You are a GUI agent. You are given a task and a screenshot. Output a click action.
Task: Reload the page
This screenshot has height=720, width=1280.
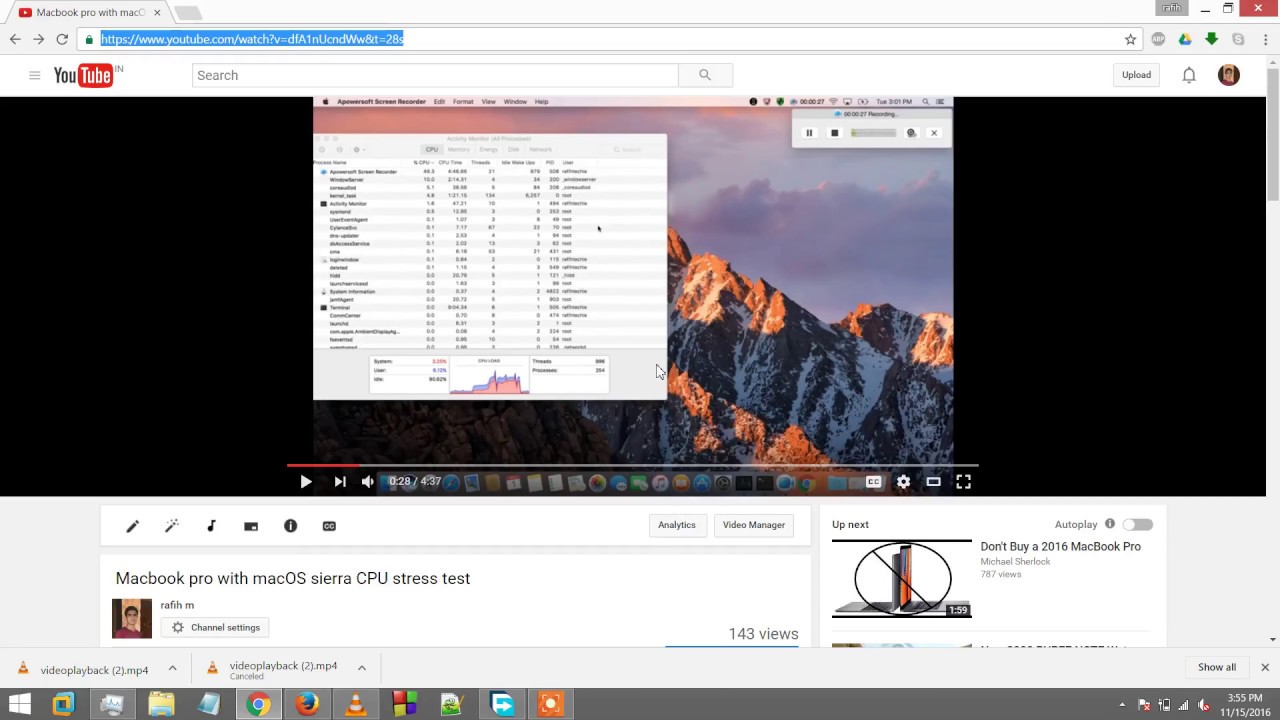(62, 39)
